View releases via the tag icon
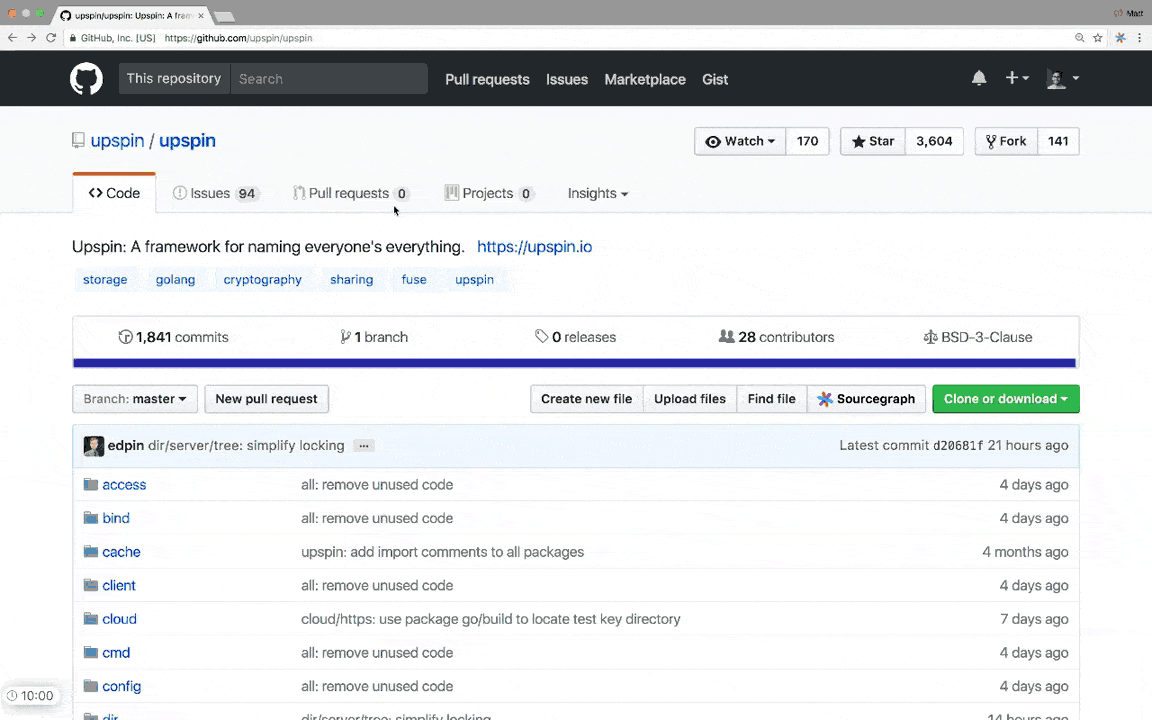Screen dimensions: 1152x720 click(x=542, y=337)
